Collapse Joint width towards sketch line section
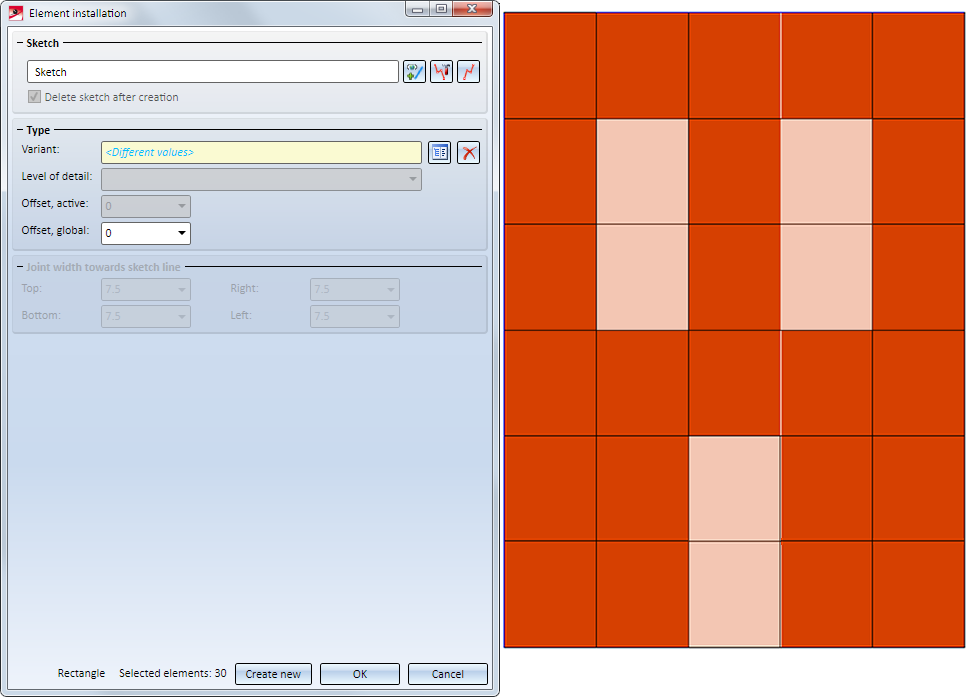The image size is (966, 697). click(20, 267)
